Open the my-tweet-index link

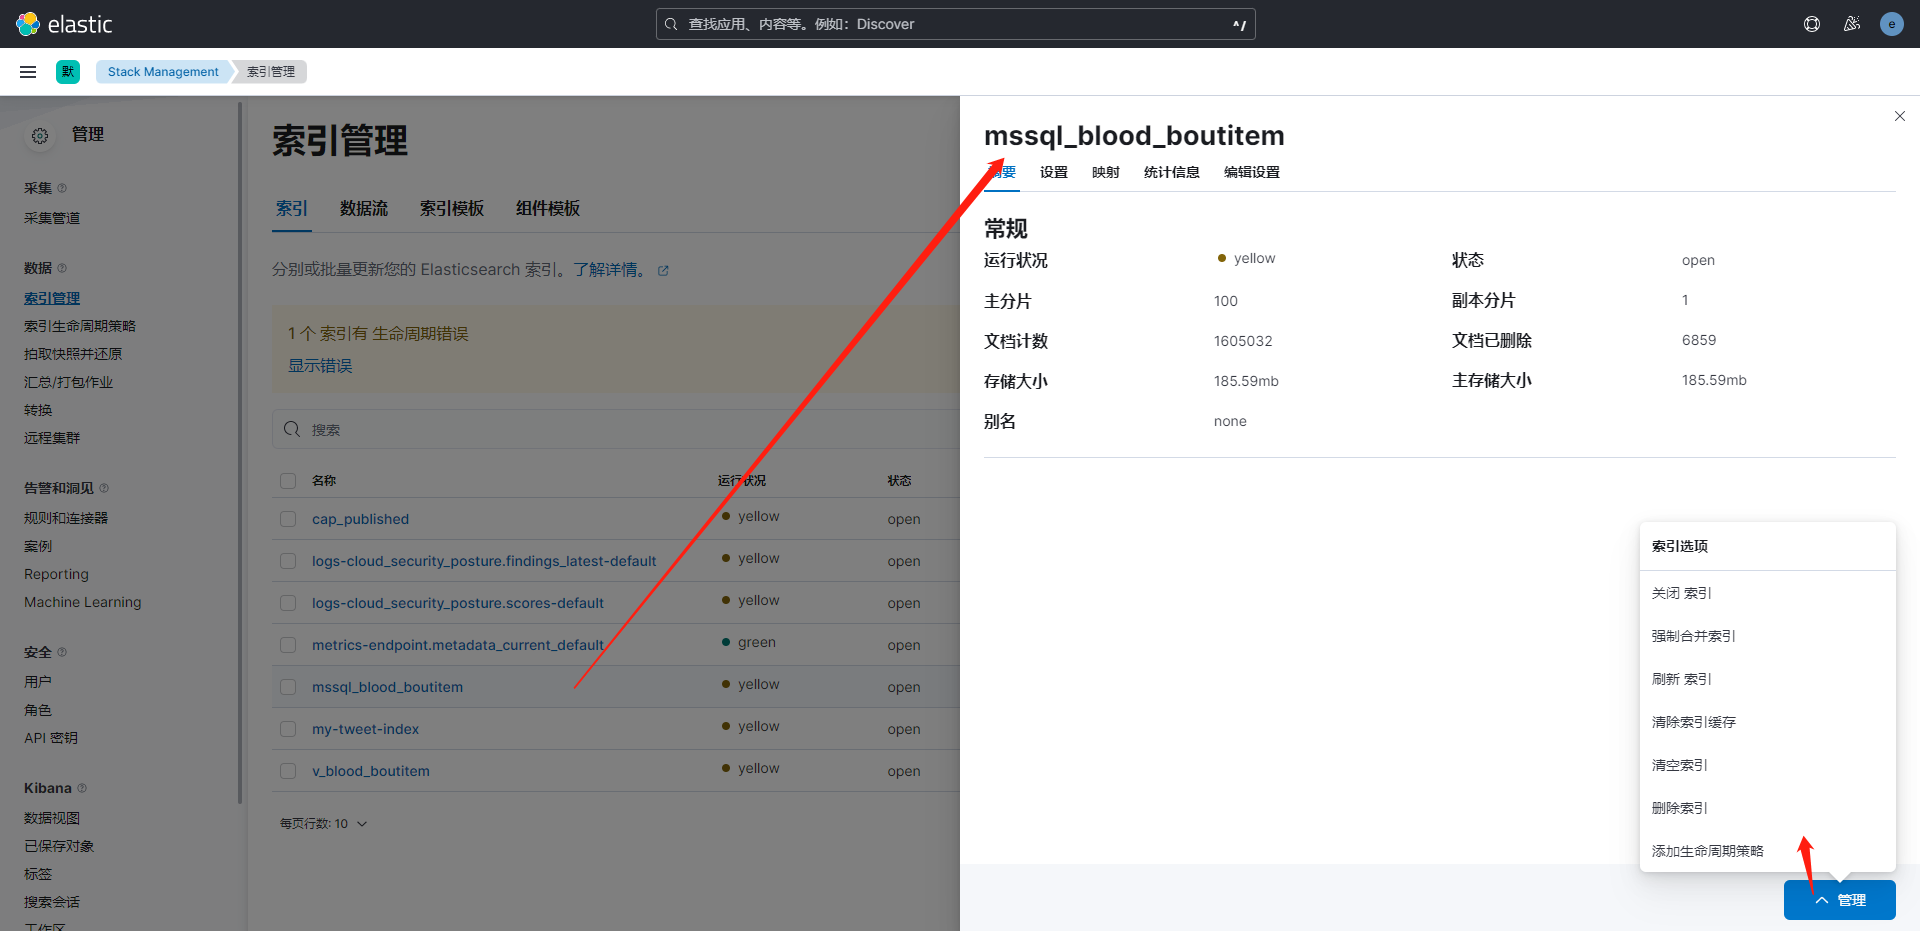365,729
